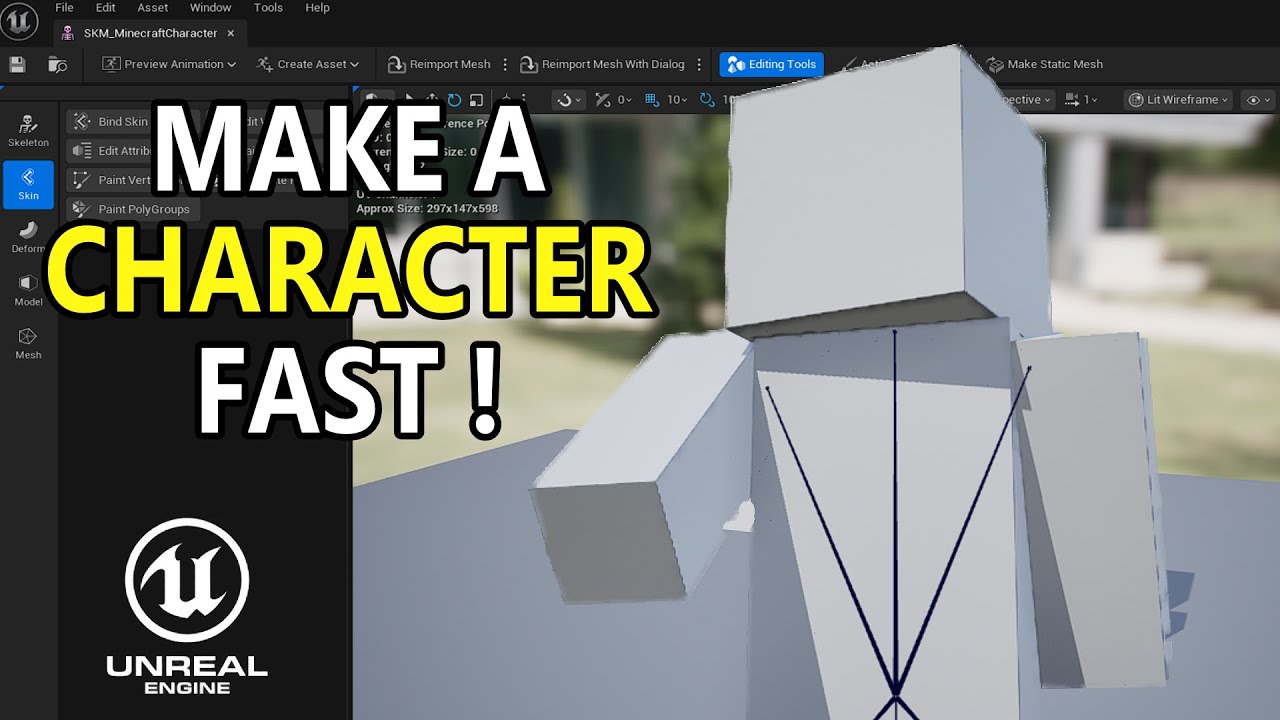This screenshot has height=720, width=1280.
Task: Browse to asset in Content Browser icon
Action: coord(58,64)
